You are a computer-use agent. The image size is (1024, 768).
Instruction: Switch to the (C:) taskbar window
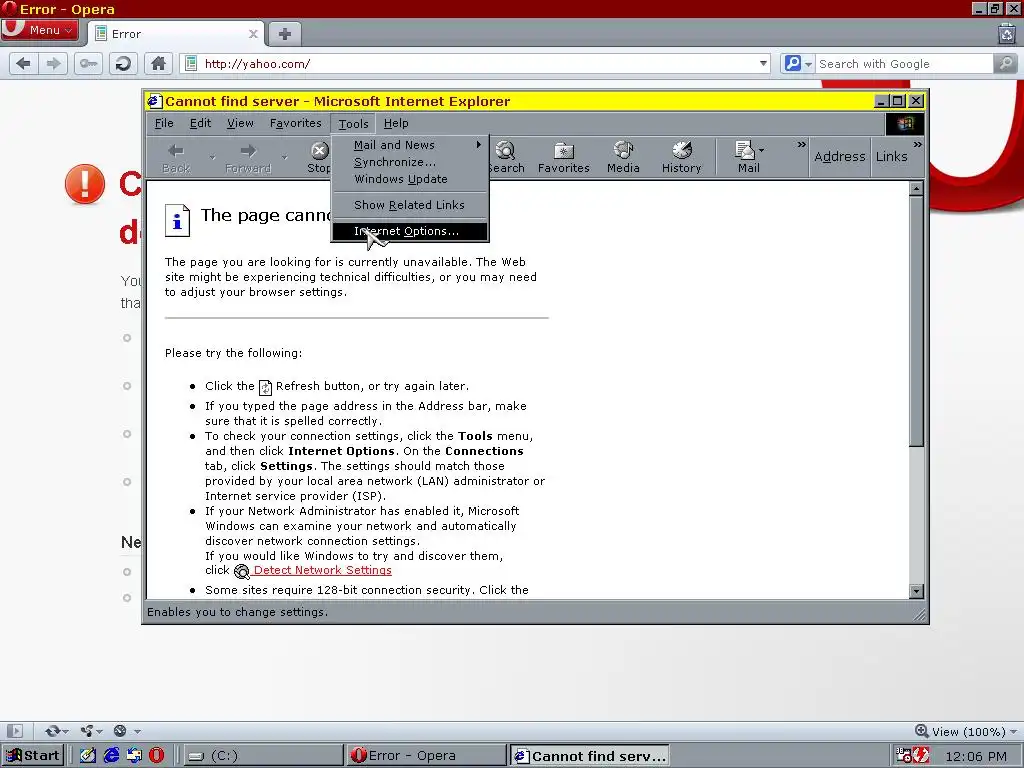pyautogui.click(x=261, y=756)
